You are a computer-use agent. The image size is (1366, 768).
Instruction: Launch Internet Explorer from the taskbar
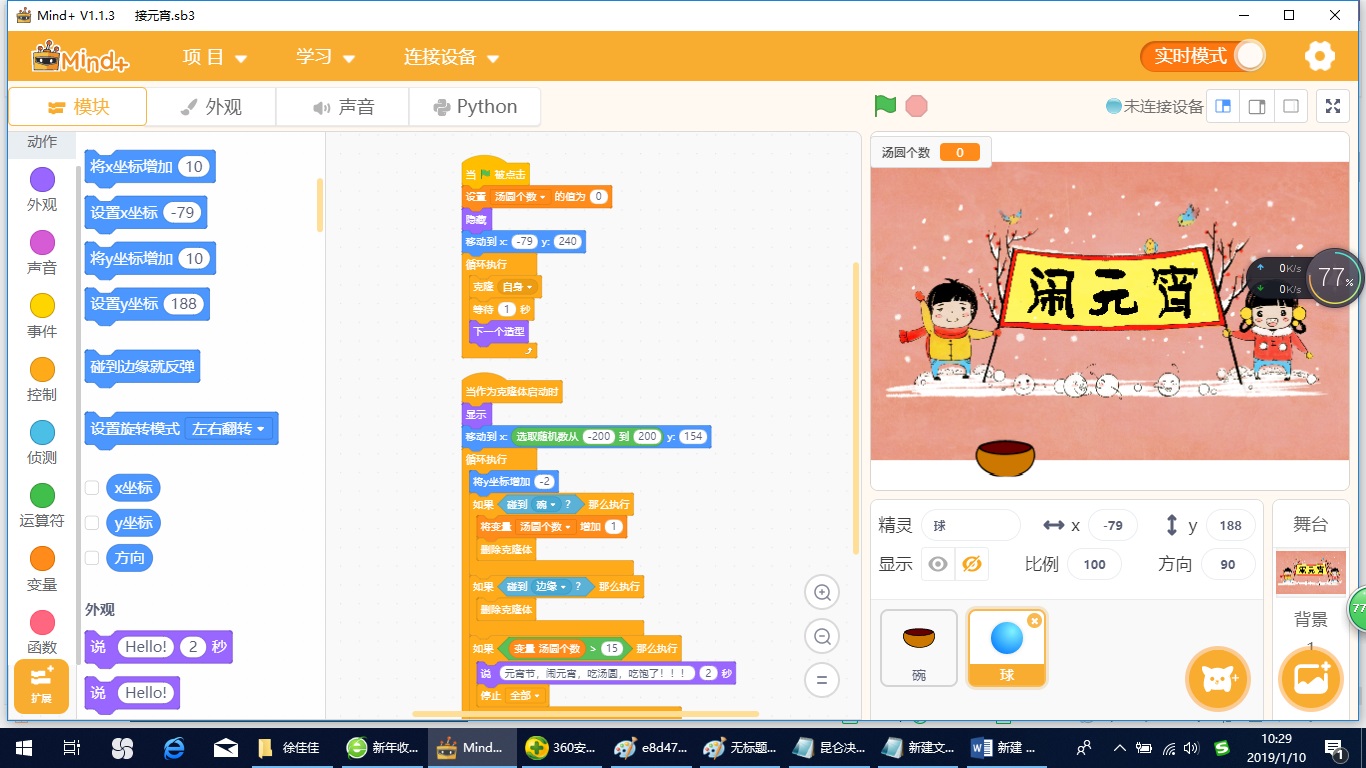click(x=174, y=747)
